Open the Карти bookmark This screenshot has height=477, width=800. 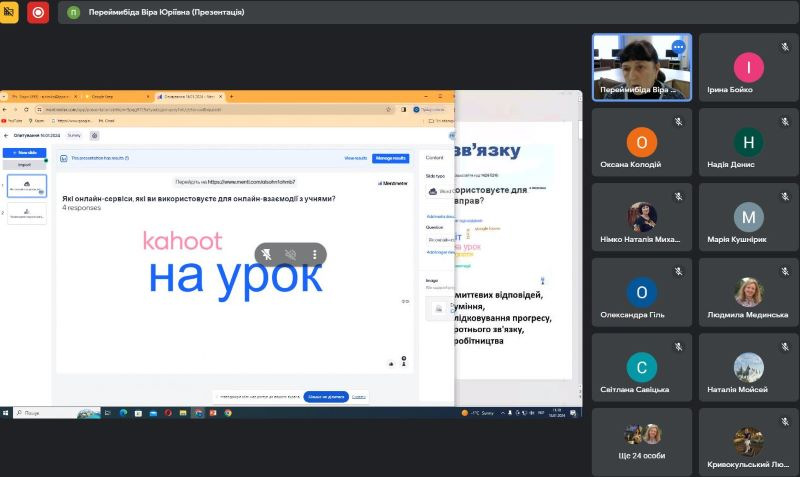36,121
